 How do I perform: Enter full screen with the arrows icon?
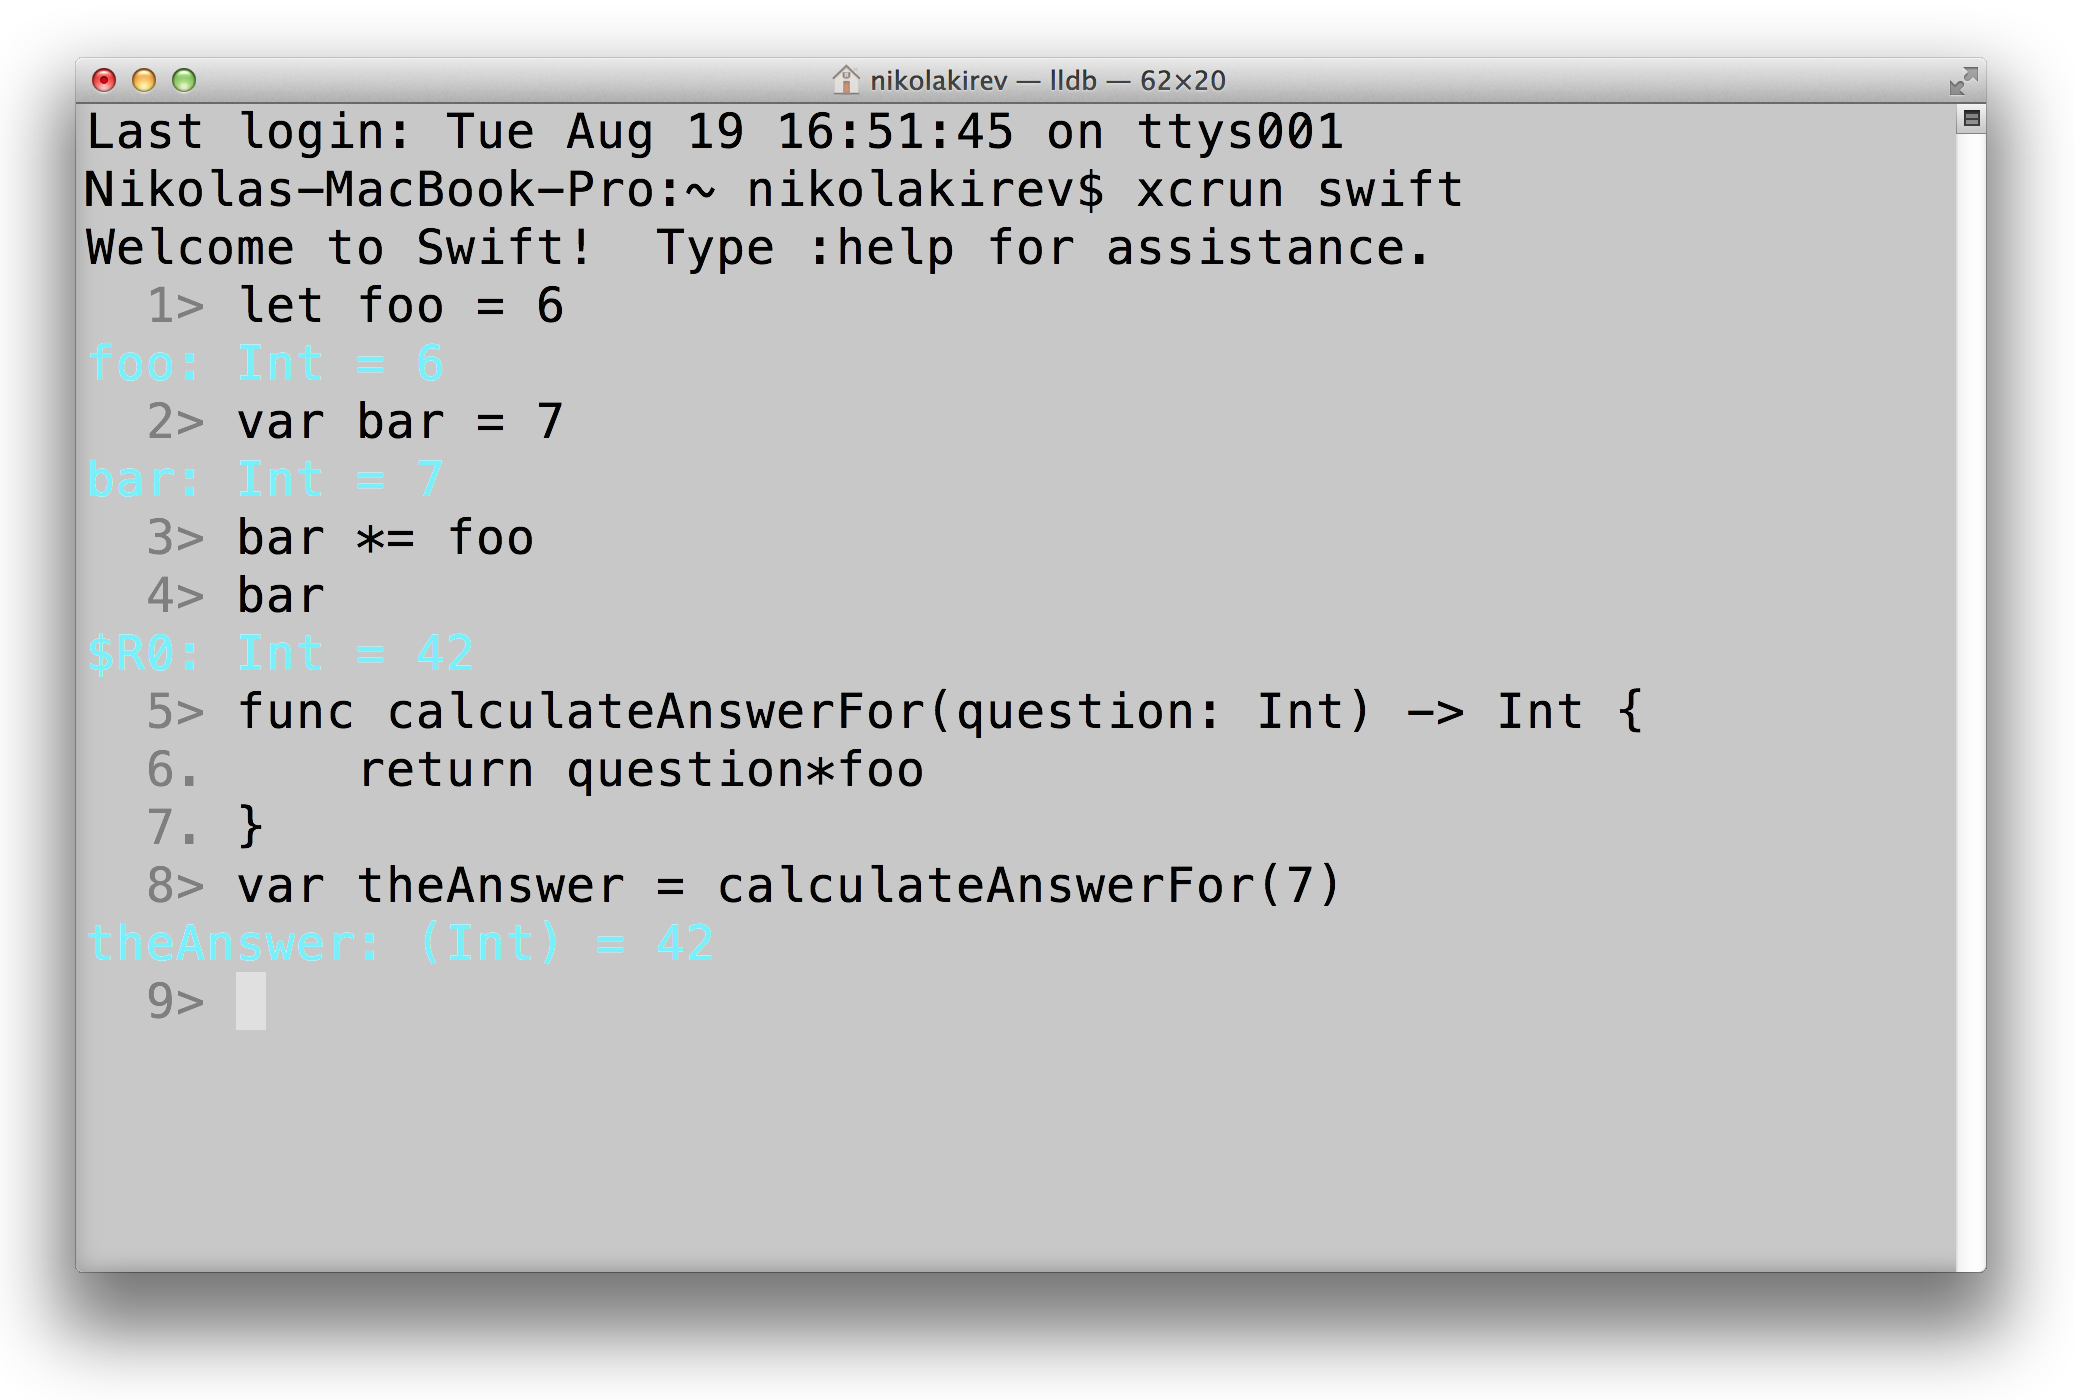1963,81
